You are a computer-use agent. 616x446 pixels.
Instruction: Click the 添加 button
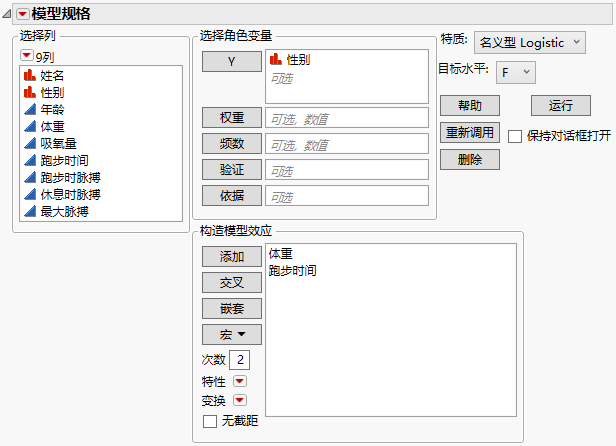point(232,257)
